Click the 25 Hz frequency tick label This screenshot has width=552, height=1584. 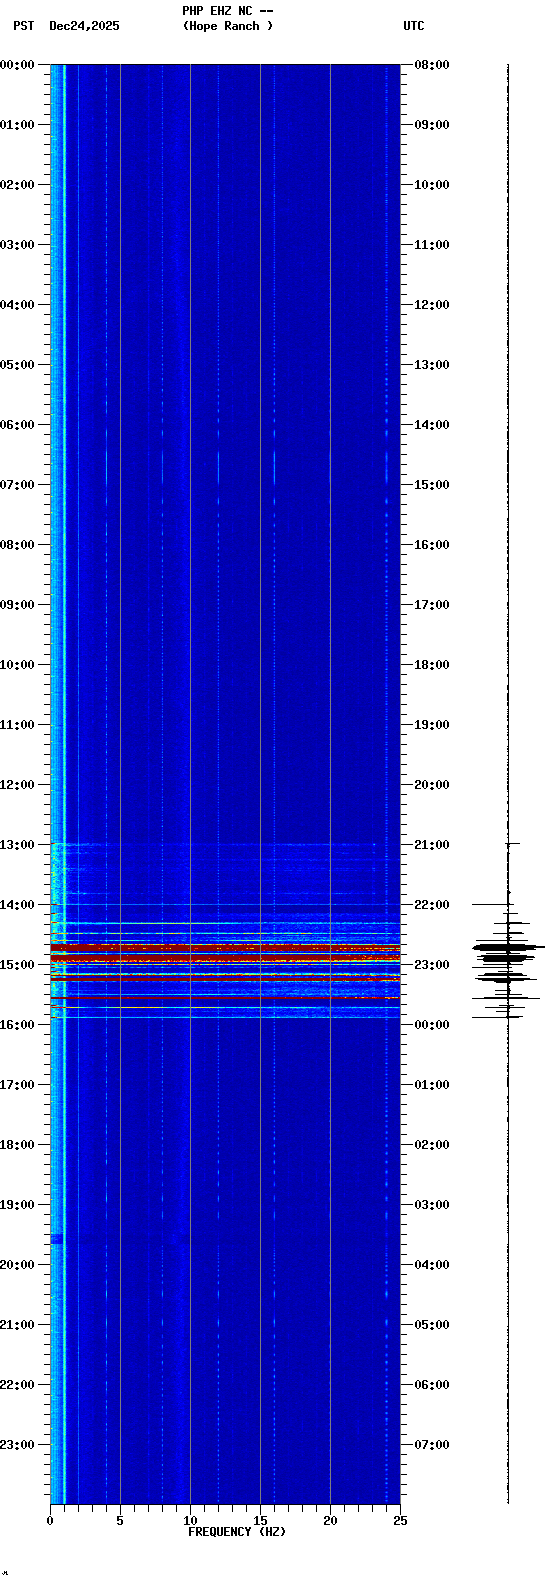tap(400, 1521)
